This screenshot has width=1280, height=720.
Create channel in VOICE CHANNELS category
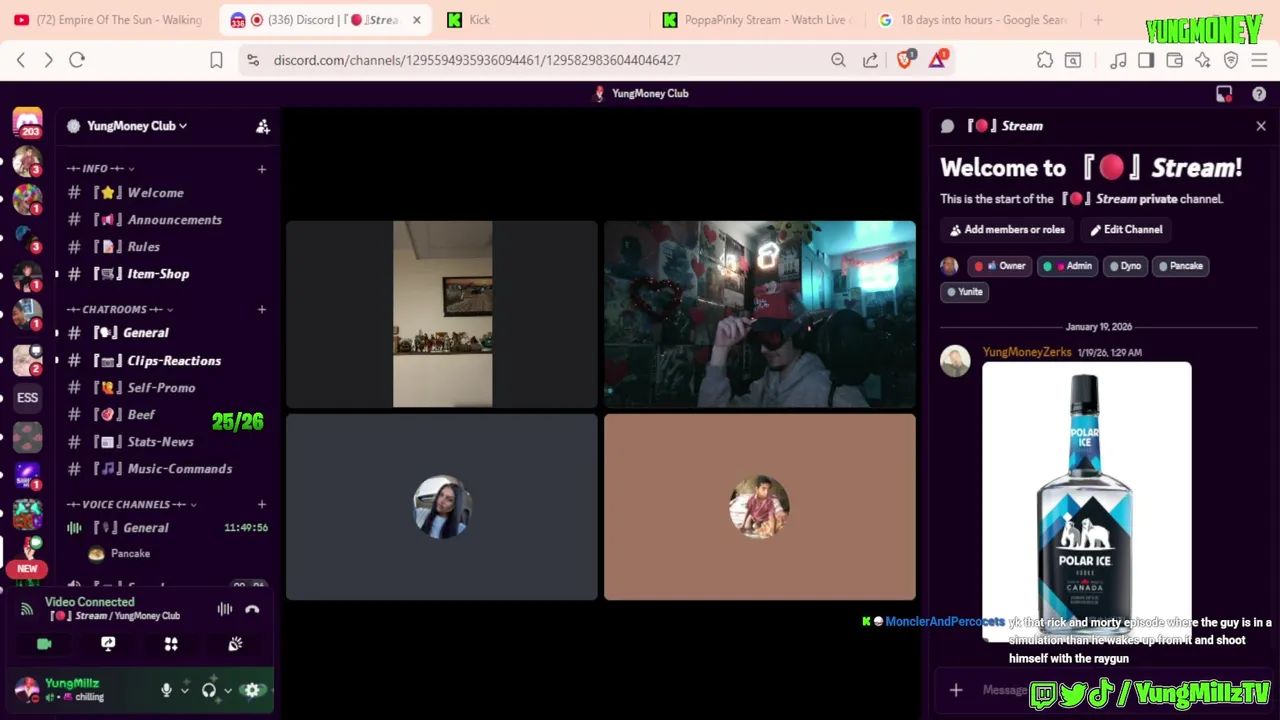click(x=262, y=504)
